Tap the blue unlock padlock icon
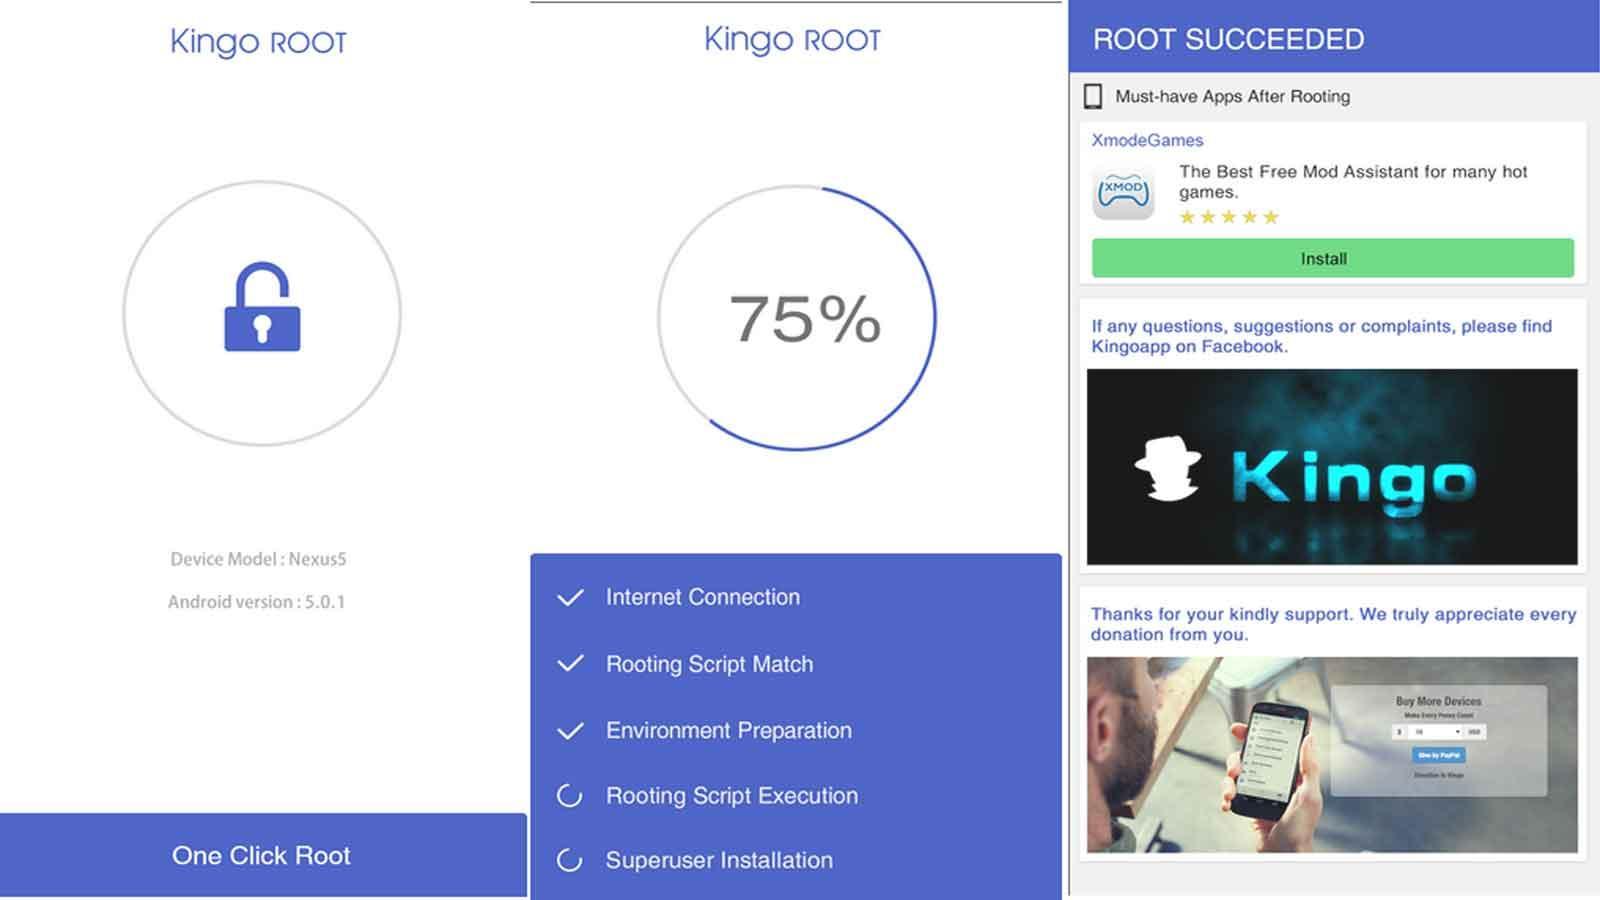The width and height of the screenshot is (1600, 900). click(x=262, y=308)
